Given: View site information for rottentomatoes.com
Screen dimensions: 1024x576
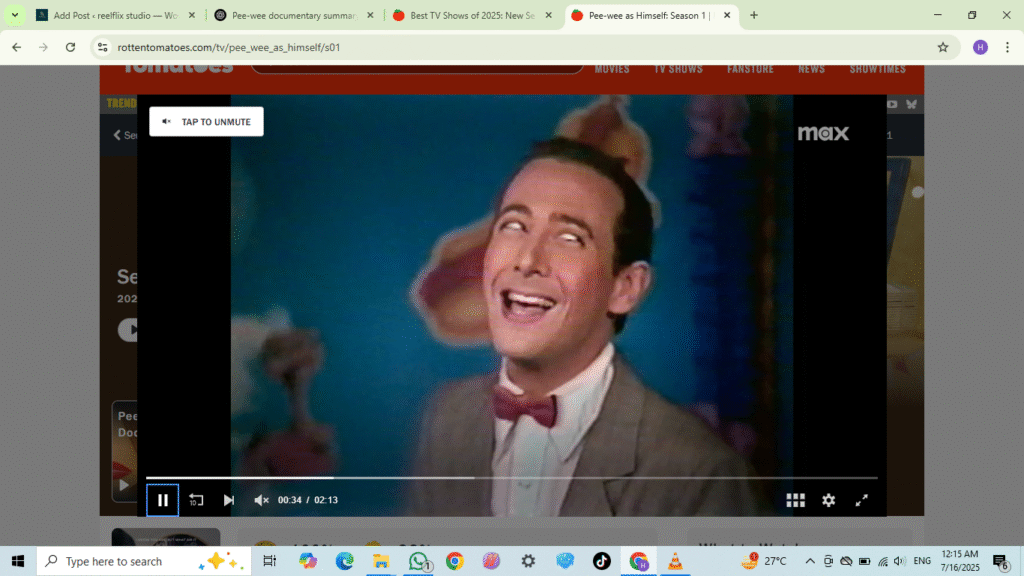Looking at the screenshot, I should point(103,47).
